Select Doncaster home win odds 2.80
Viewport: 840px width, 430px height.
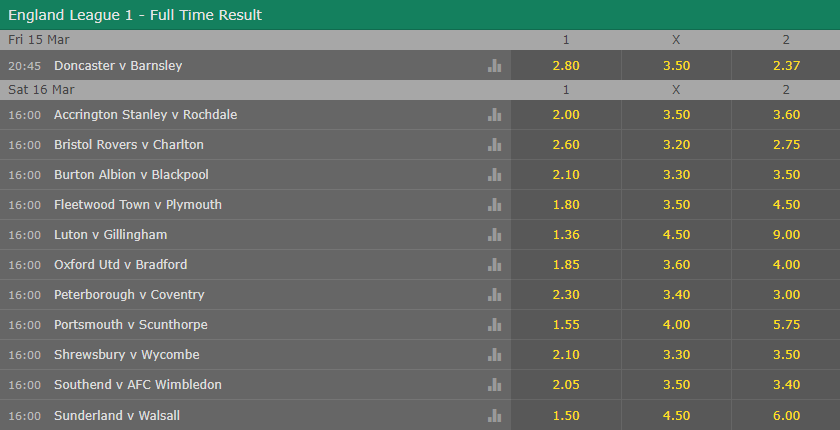coord(566,65)
